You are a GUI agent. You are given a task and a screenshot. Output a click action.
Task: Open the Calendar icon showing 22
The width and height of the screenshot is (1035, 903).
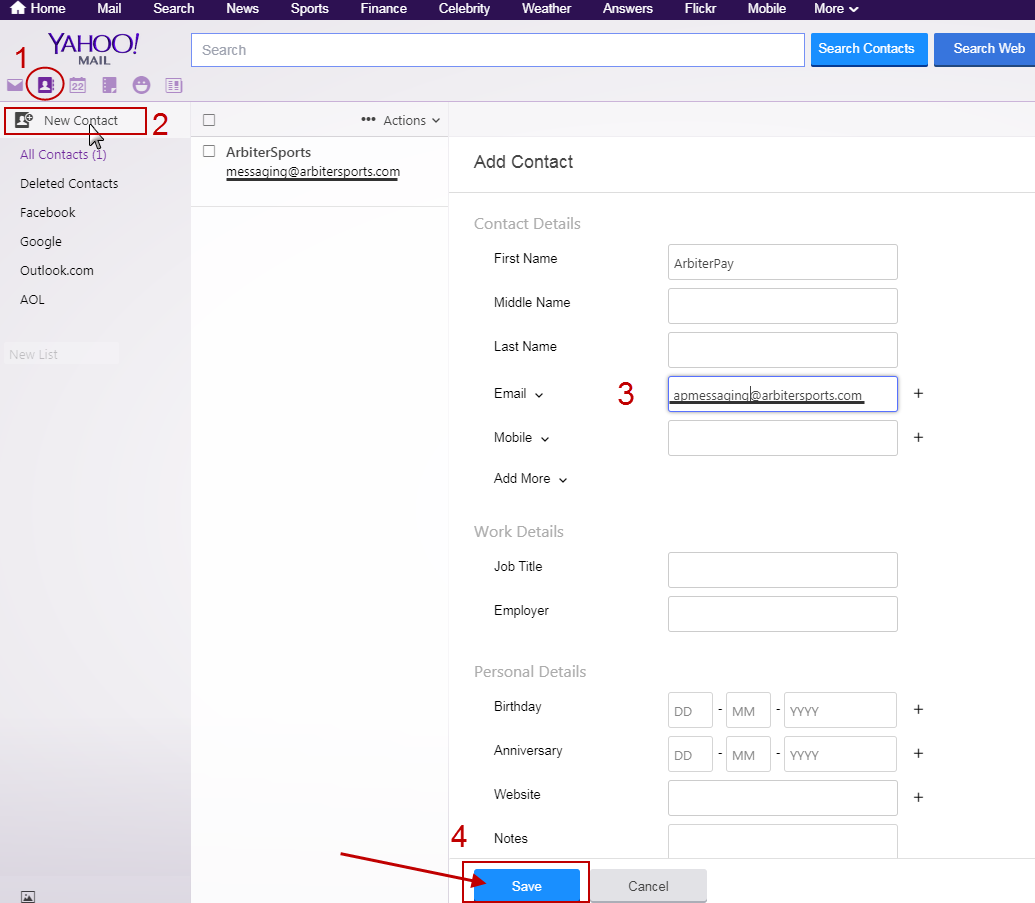tap(78, 85)
